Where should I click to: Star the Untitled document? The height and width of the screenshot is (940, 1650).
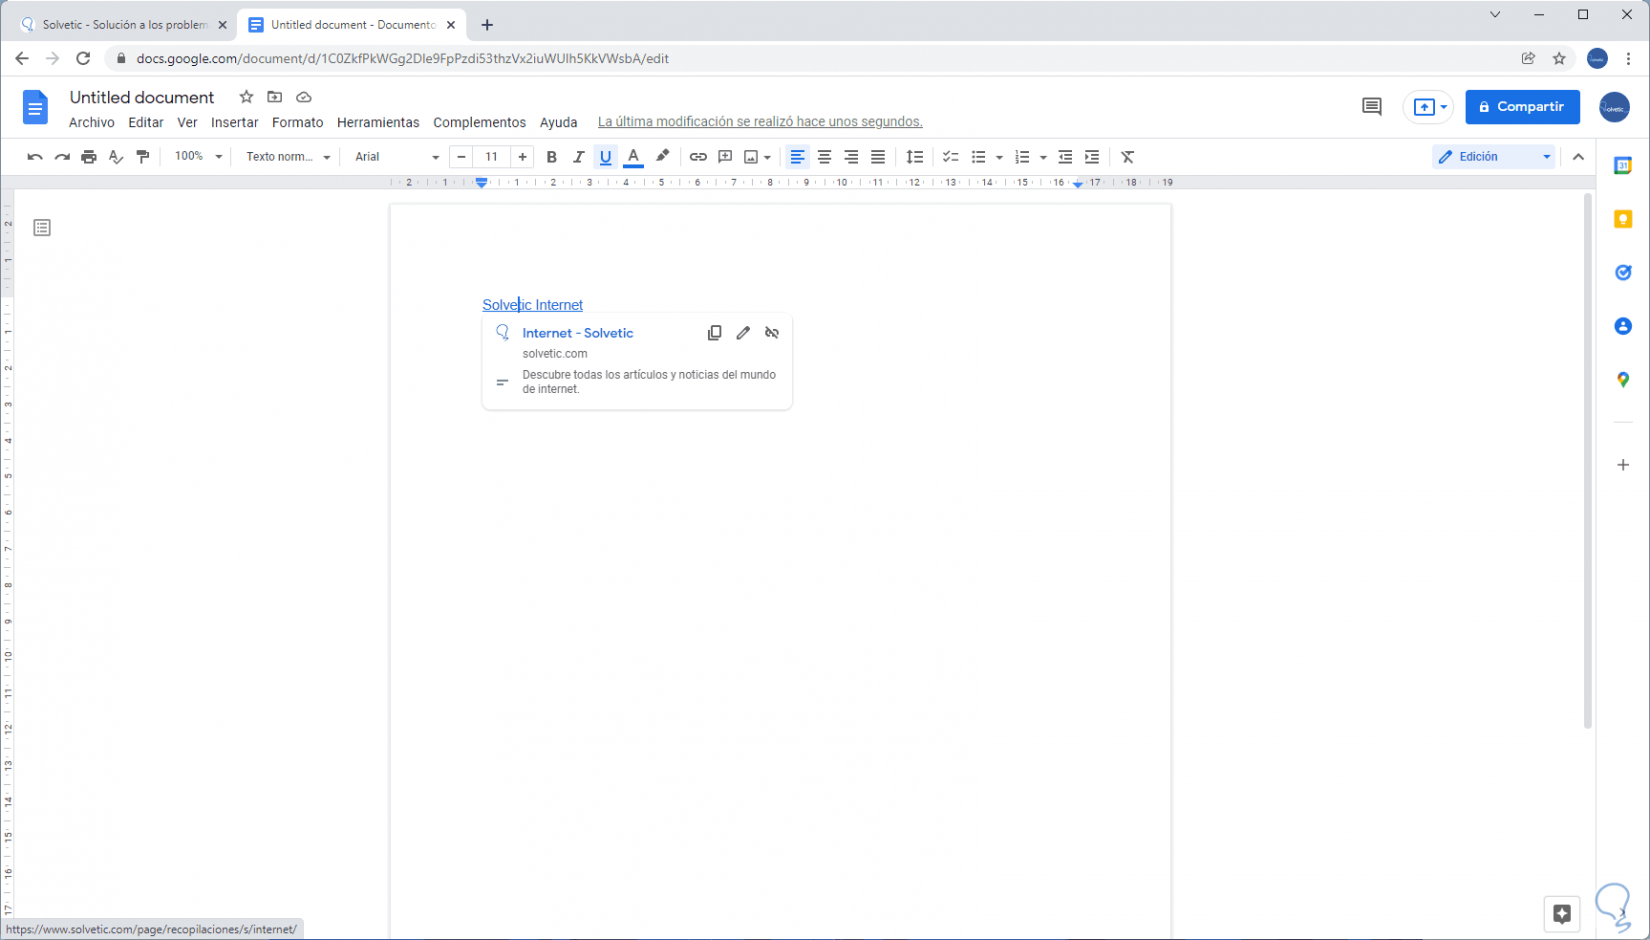[x=246, y=97]
